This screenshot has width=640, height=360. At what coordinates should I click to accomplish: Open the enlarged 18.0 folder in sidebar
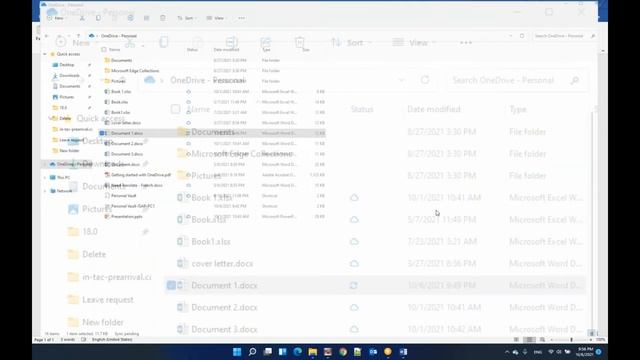[x=90, y=231]
